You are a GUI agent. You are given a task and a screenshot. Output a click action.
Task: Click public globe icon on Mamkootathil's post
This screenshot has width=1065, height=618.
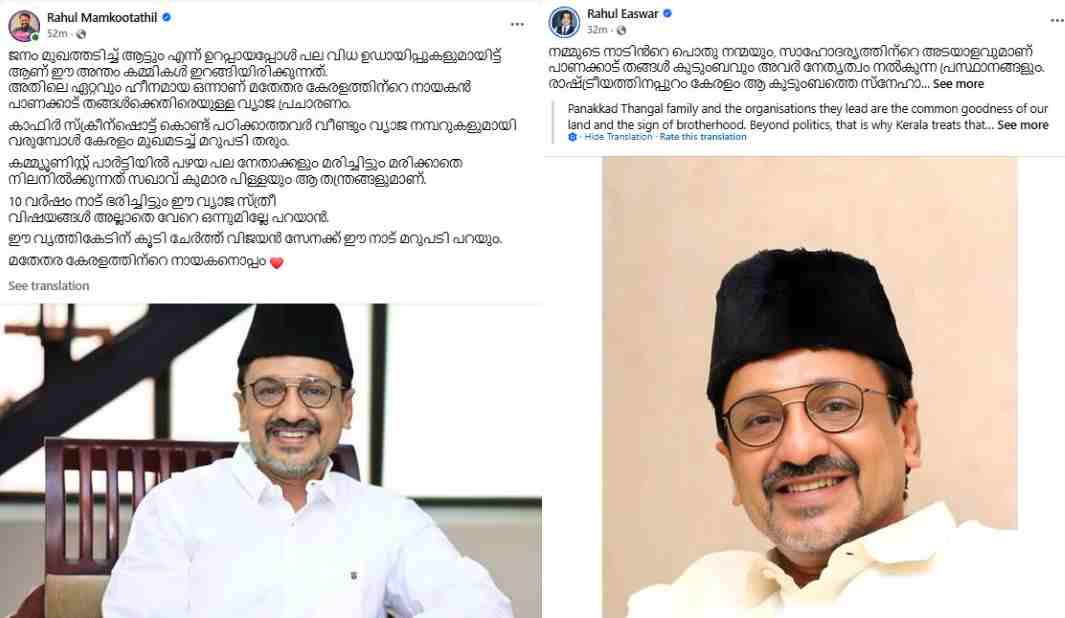(81, 34)
